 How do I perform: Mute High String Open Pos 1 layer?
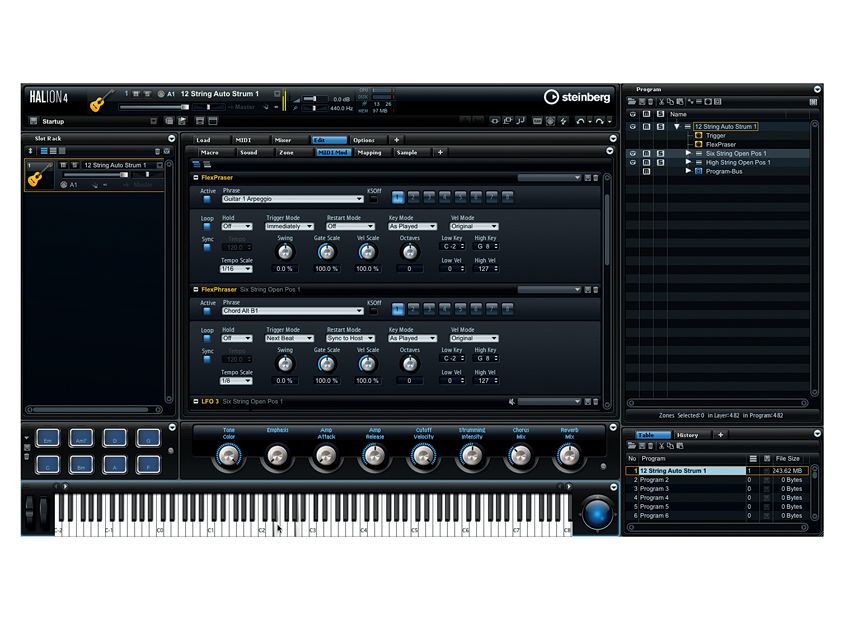click(x=646, y=163)
